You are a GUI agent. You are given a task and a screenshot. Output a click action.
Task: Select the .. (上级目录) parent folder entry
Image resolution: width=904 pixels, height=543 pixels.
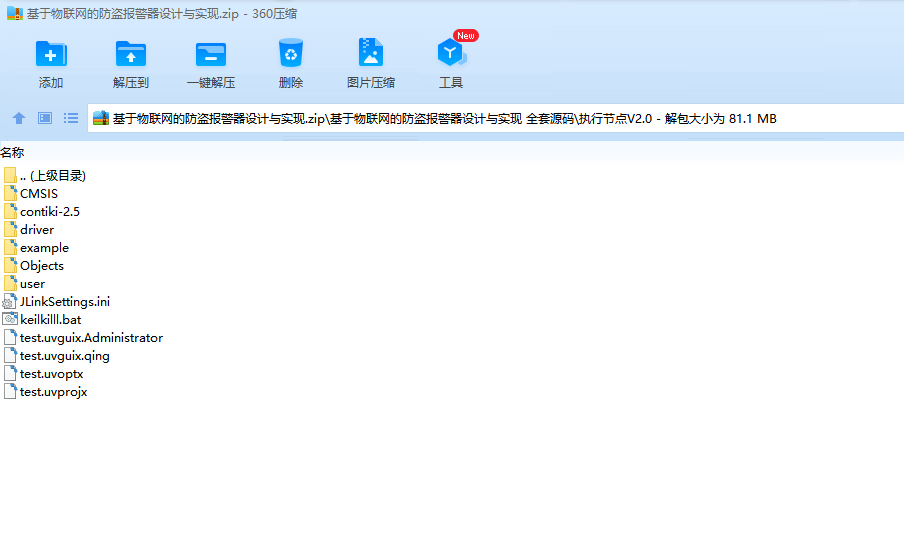click(x=44, y=175)
